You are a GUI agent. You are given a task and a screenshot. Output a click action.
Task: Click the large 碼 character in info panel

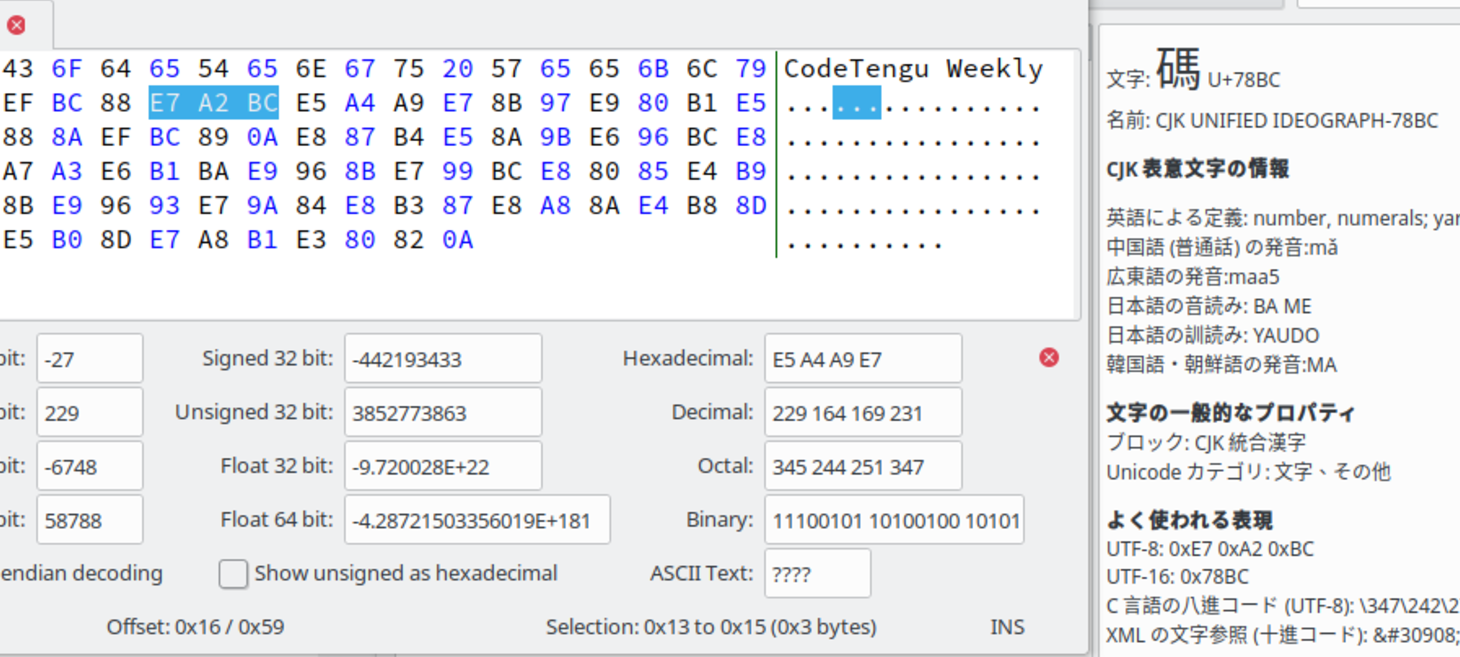tap(1178, 70)
